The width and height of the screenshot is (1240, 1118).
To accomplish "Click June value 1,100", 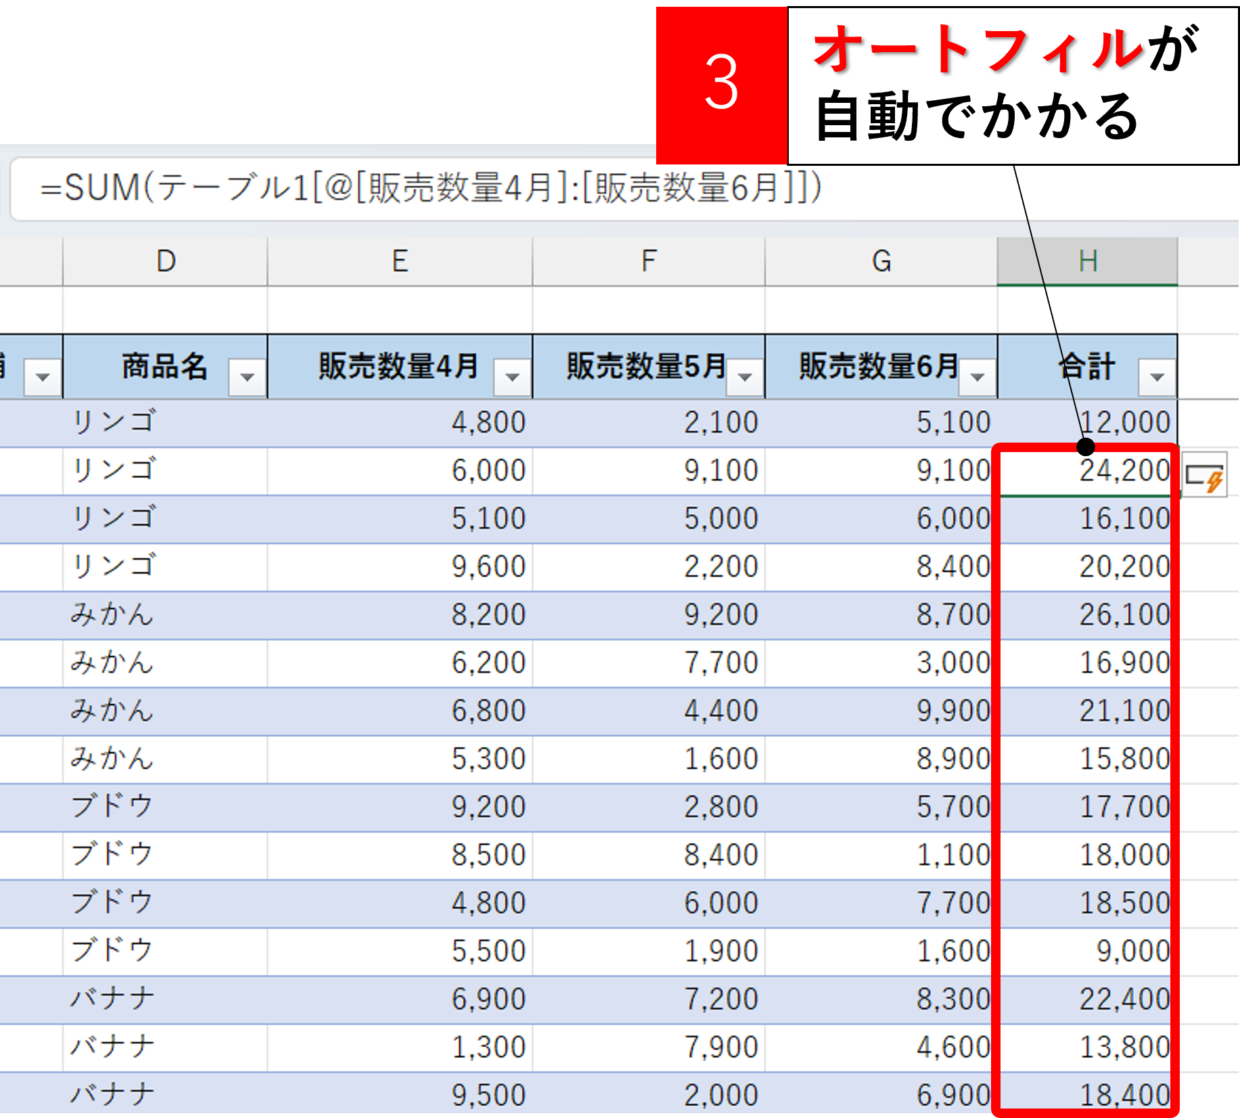I will pos(881,855).
